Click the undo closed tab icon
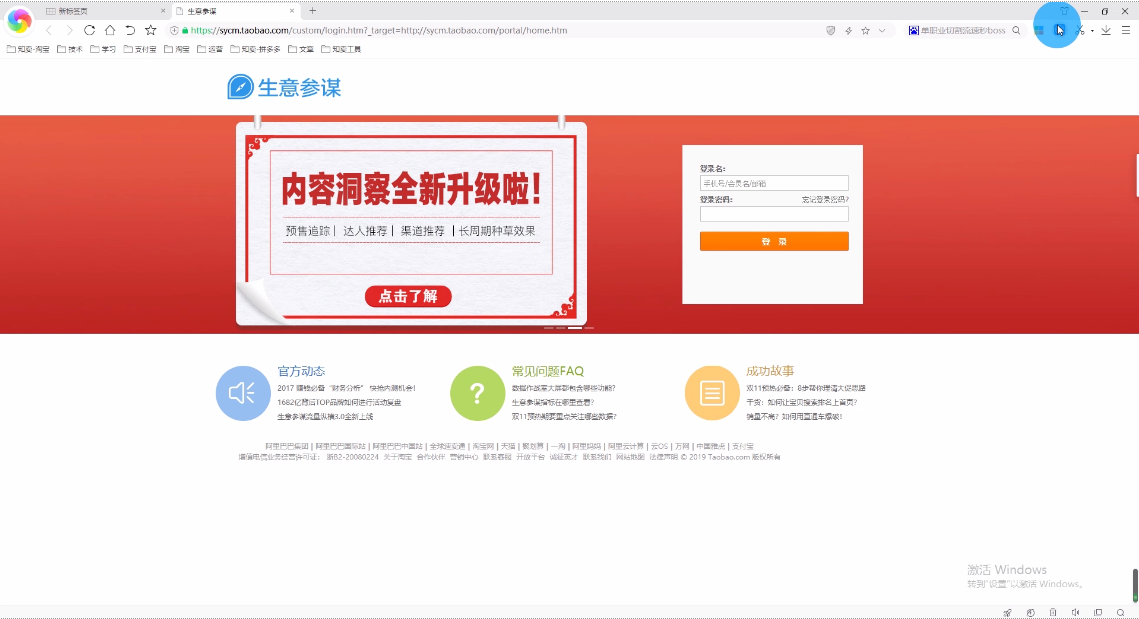This screenshot has height=619, width=1139. 130,30
